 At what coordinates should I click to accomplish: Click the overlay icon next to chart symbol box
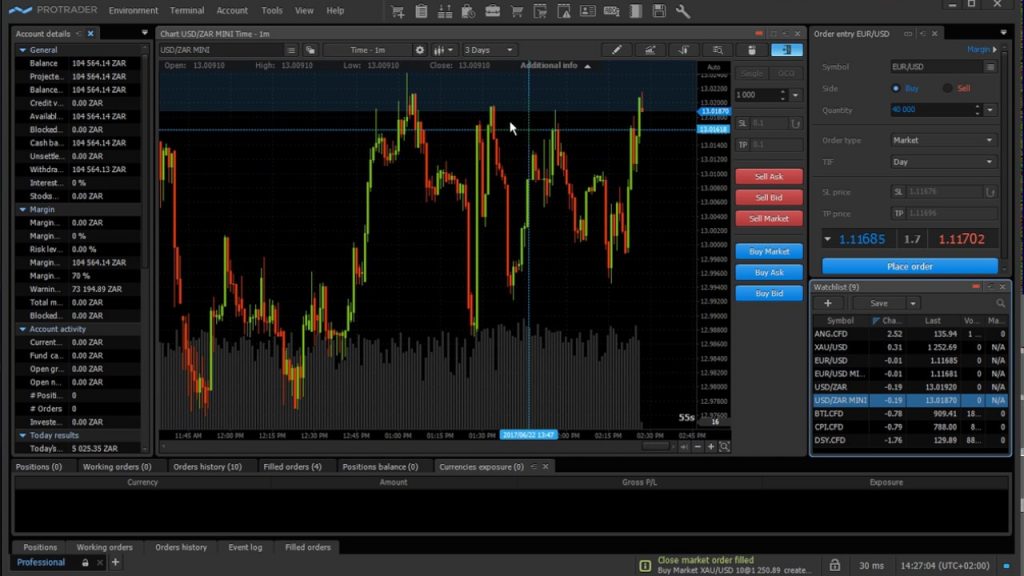(x=310, y=50)
